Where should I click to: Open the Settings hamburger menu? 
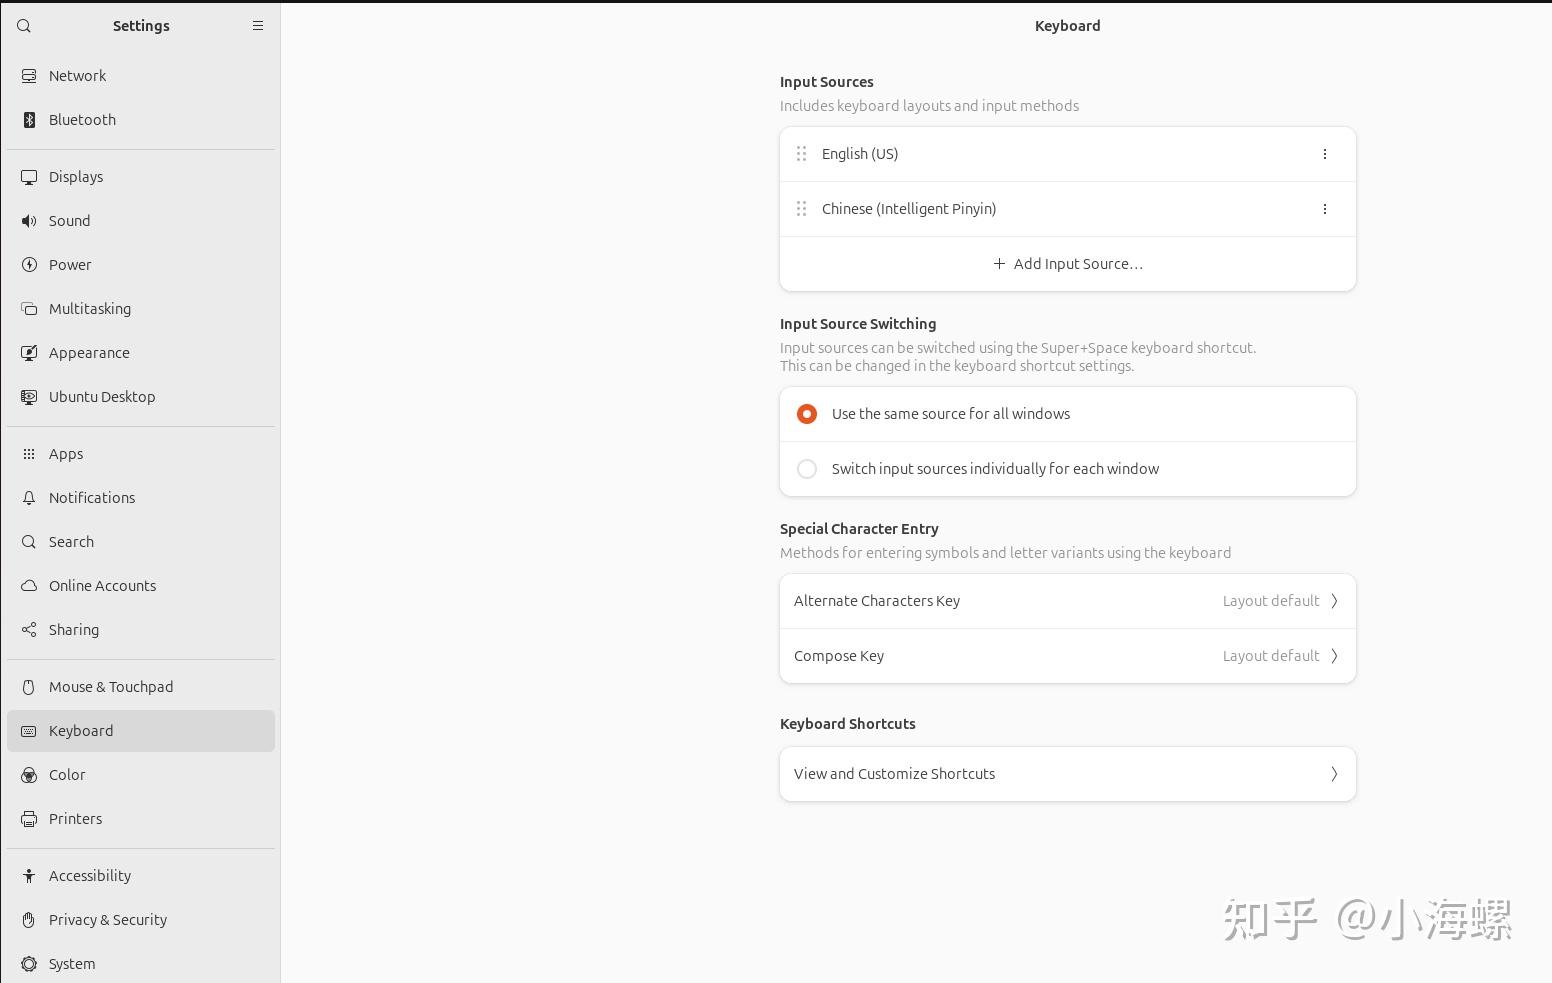coord(258,26)
